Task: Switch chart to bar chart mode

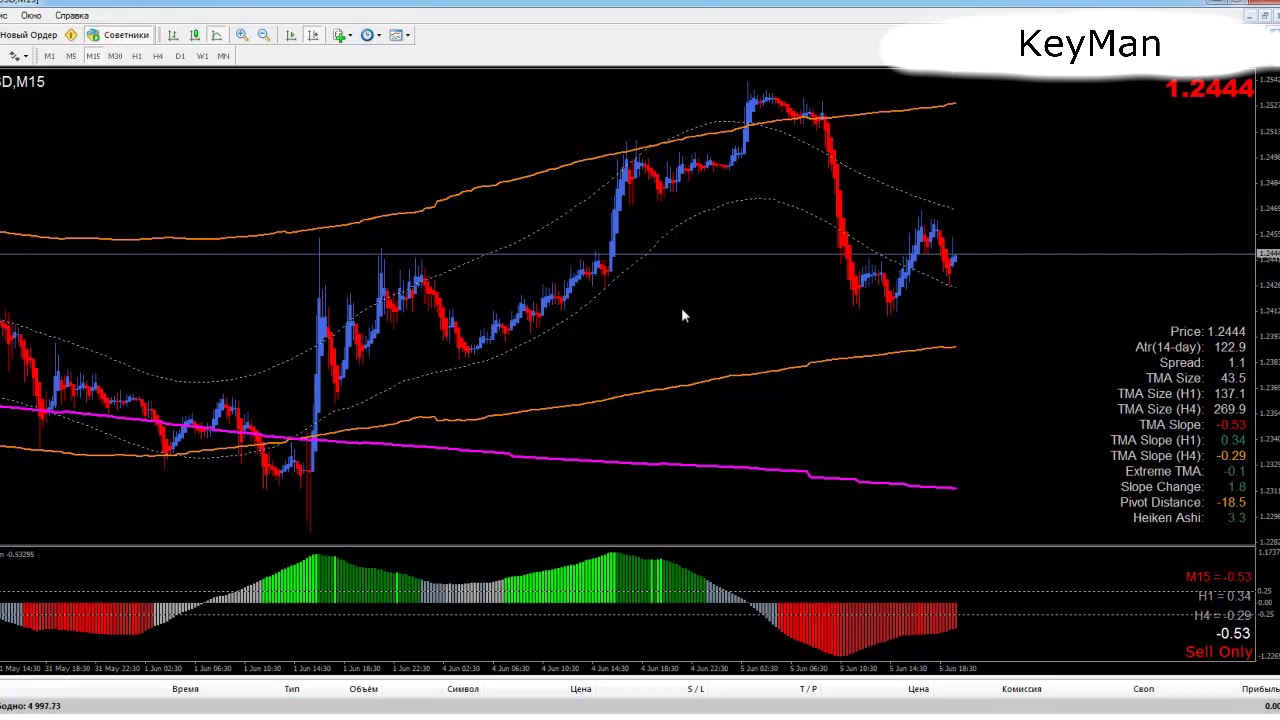Action: pyautogui.click(x=173, y=35)
